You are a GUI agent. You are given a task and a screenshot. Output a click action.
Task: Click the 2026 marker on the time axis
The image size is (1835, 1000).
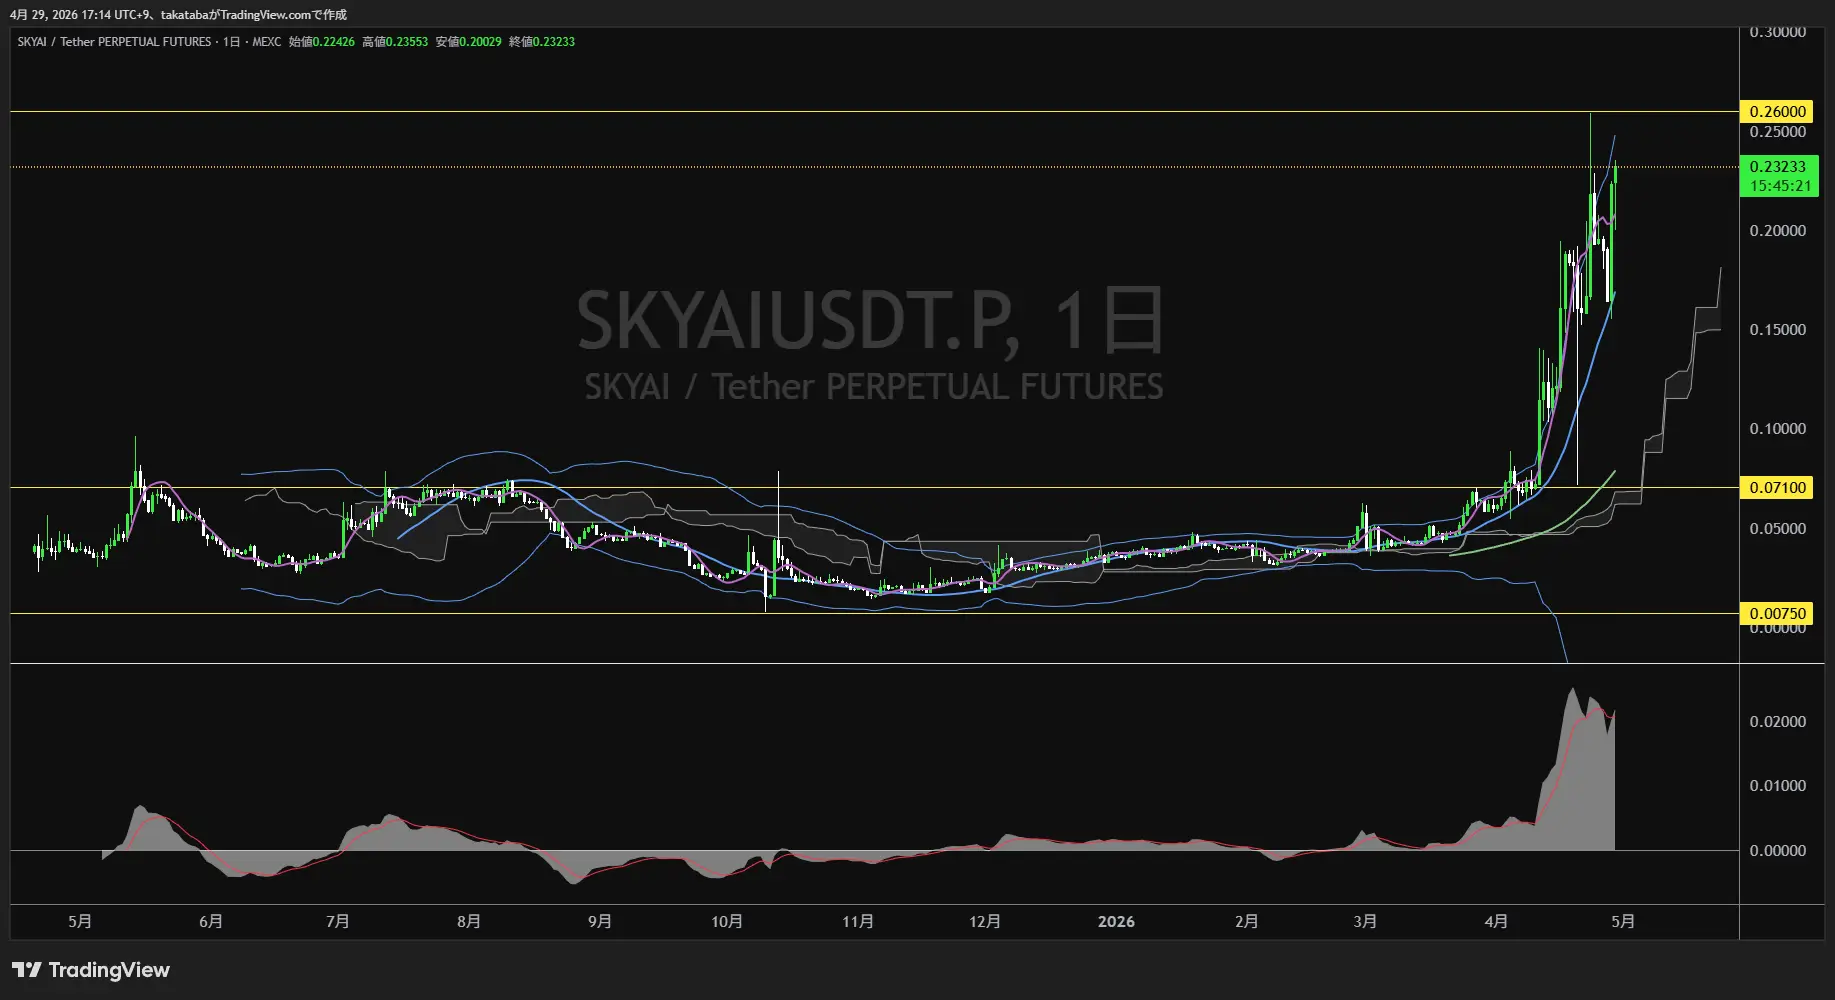[1116, 922]
